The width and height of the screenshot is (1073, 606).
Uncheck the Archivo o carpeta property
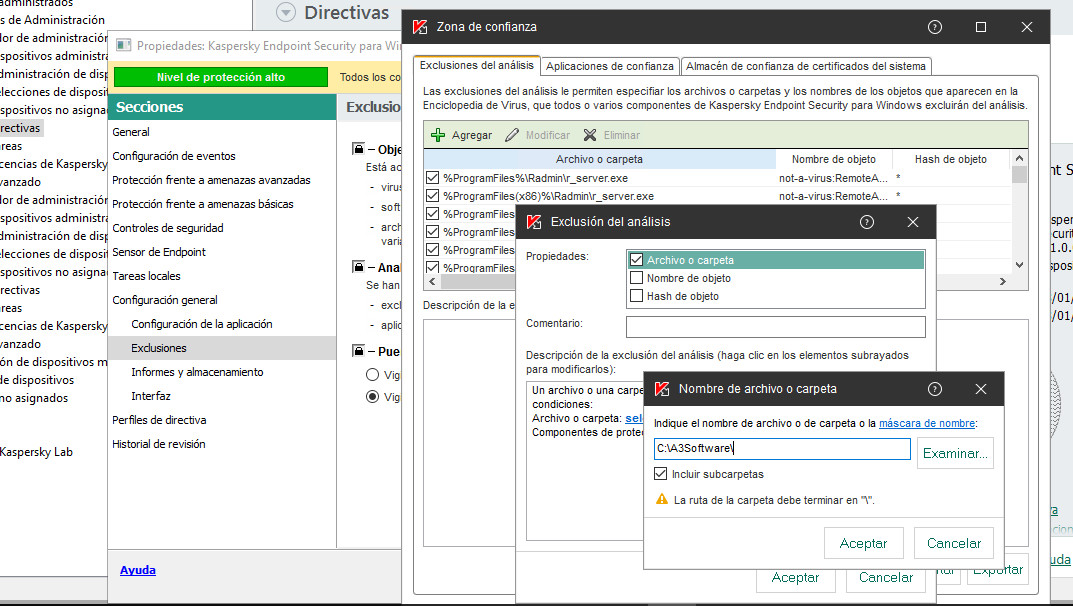pos(636,260)
